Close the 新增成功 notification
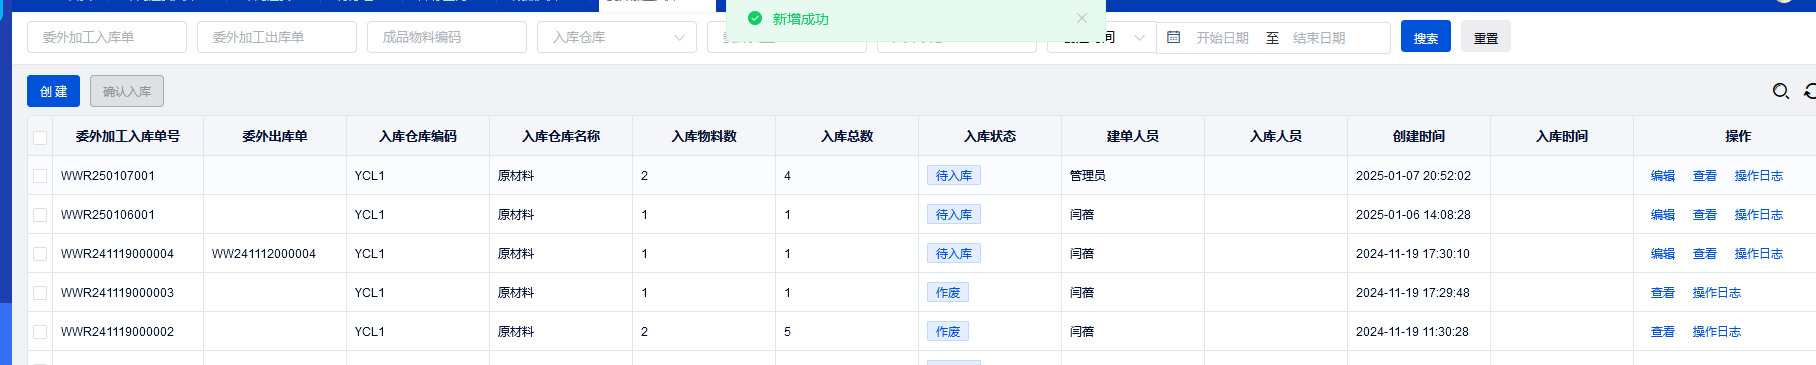 point(1081,18)
